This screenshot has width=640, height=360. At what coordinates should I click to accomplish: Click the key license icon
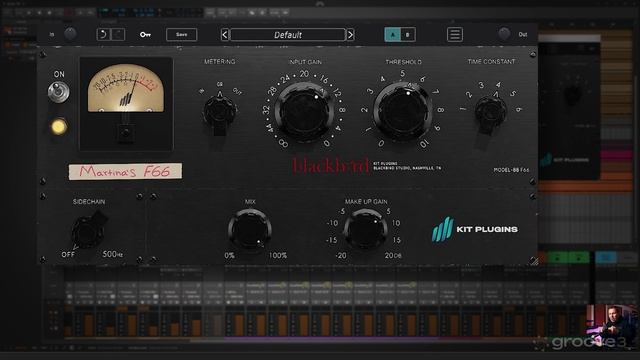(145, 35)
